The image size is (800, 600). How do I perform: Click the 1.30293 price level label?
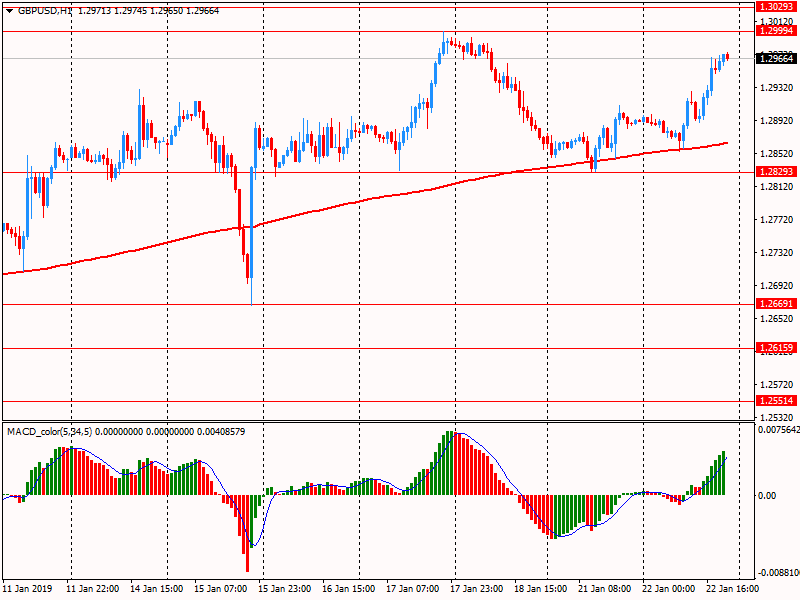[776, 7]
